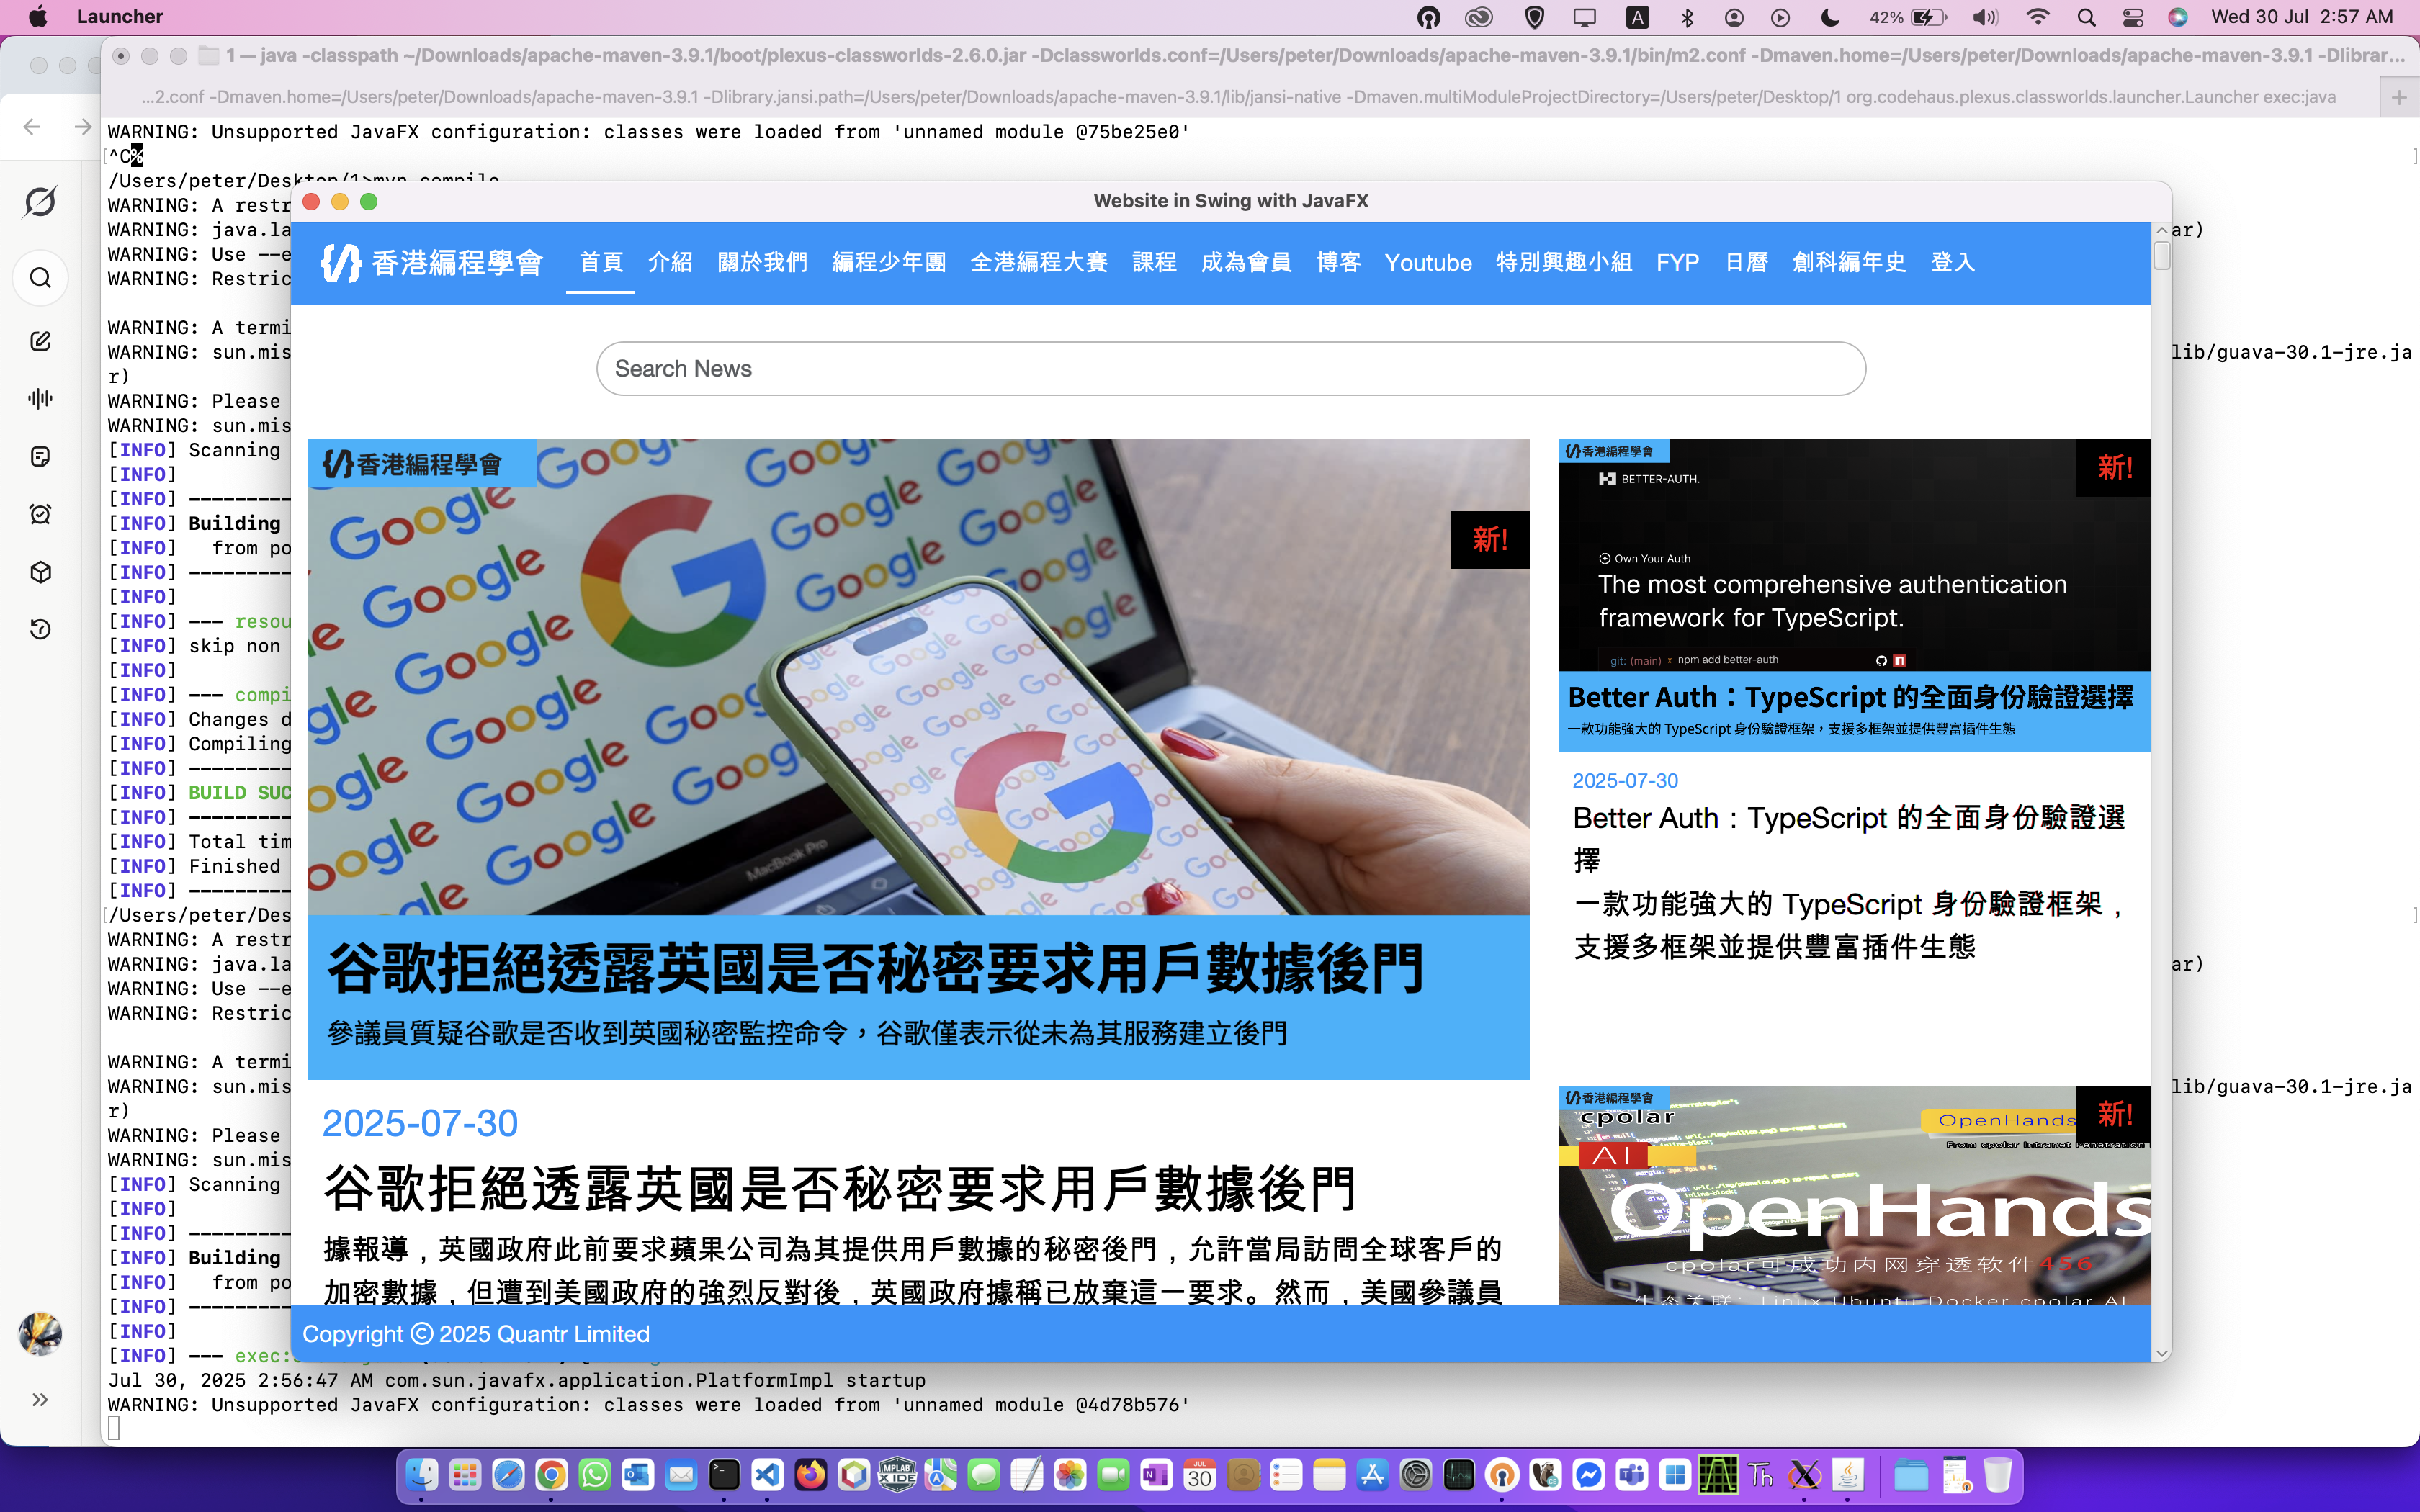Click Better Auth article title under 2025-07-30

point(1849,838)
